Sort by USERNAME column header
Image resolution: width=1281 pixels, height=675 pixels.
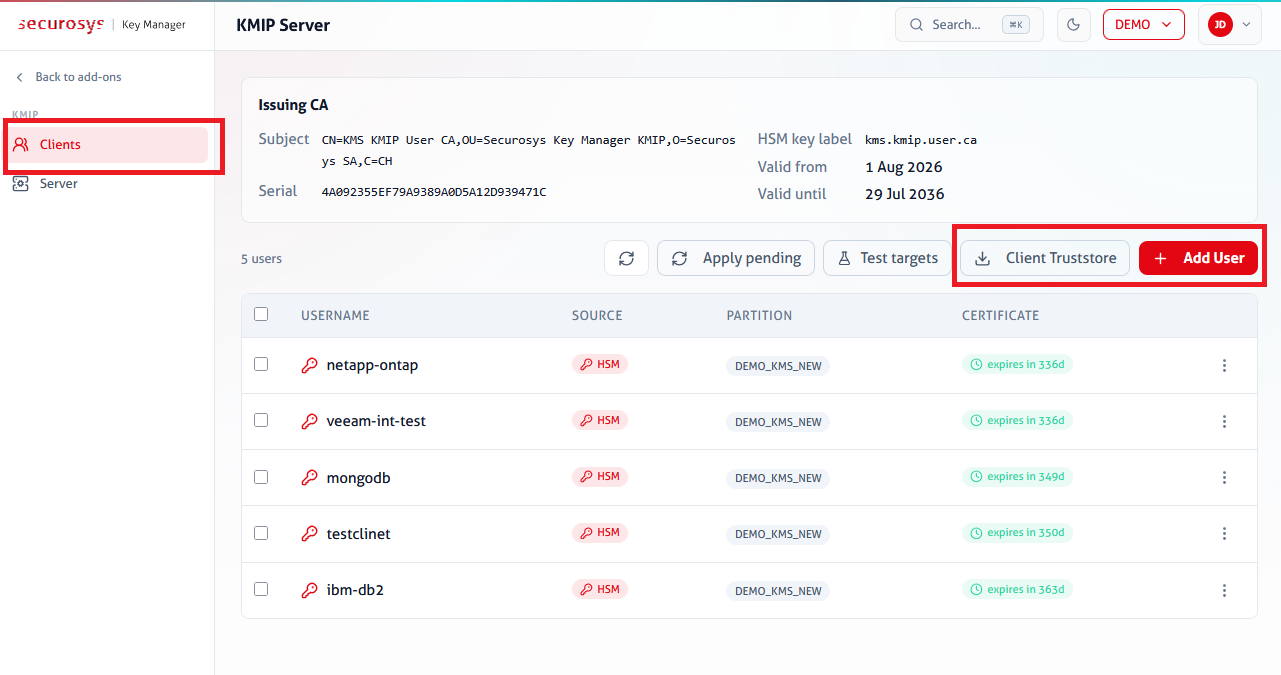[335, 315]
